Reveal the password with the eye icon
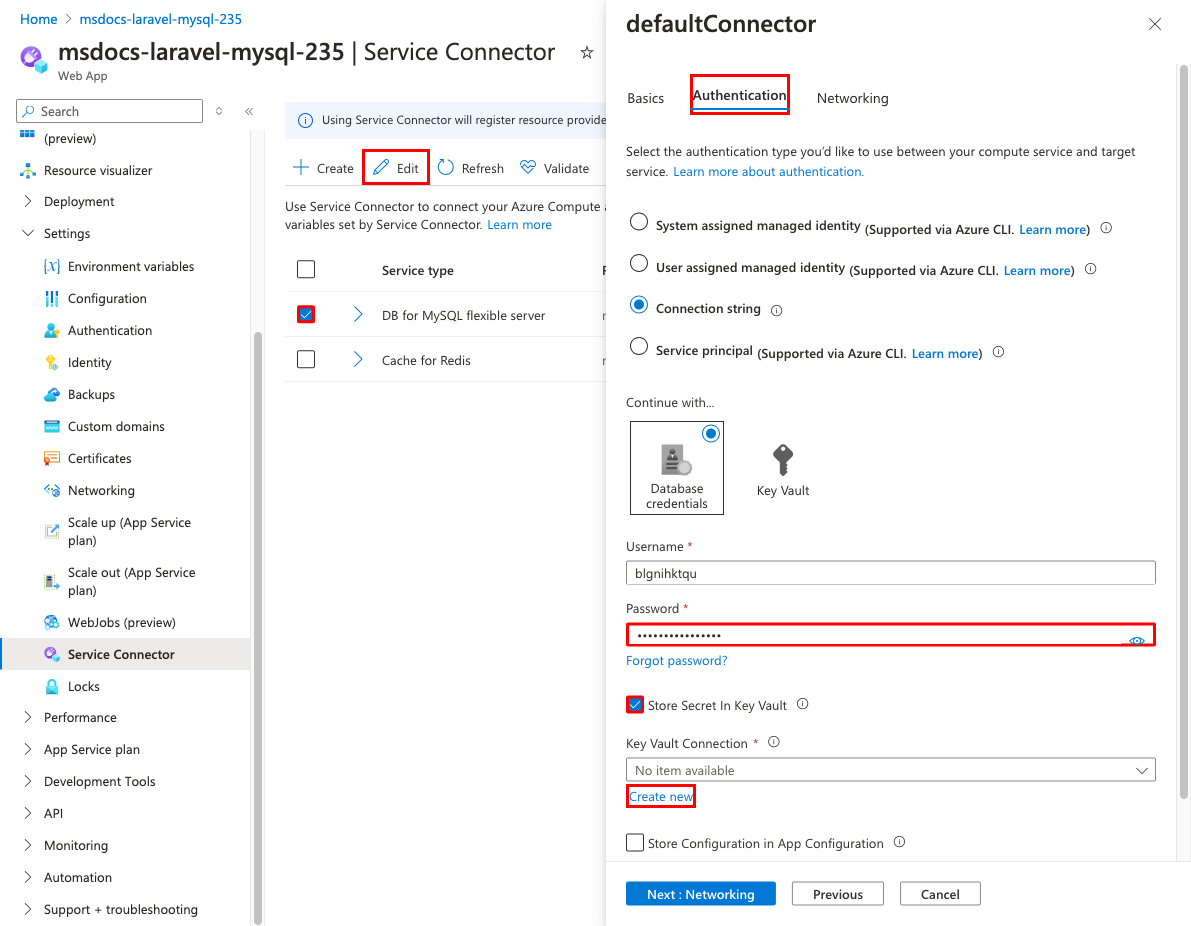 1136,641
